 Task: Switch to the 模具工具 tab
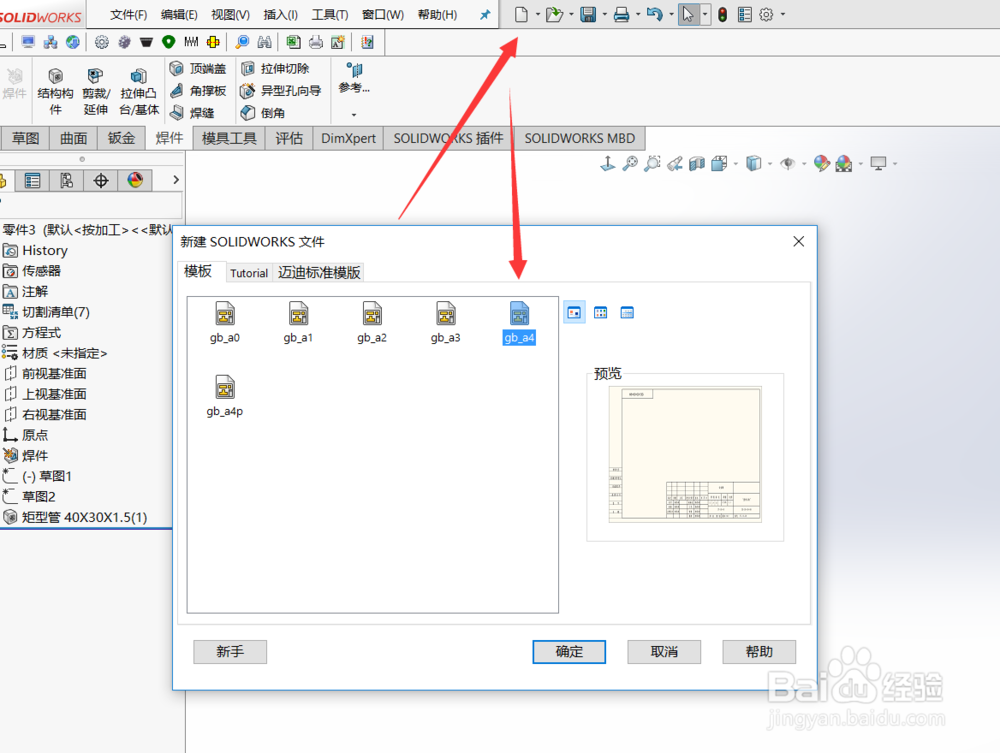tap(229, 138)
